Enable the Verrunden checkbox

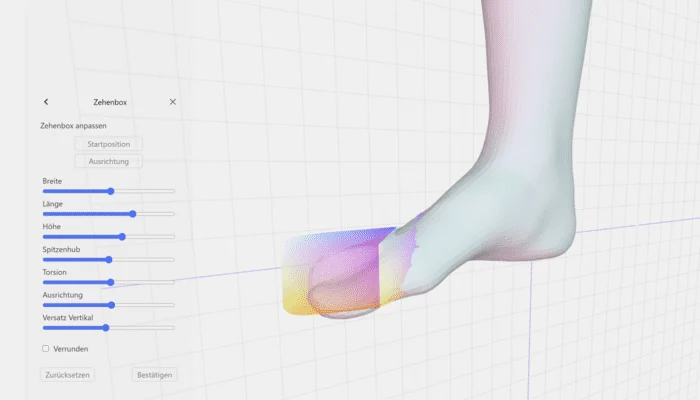45,349
